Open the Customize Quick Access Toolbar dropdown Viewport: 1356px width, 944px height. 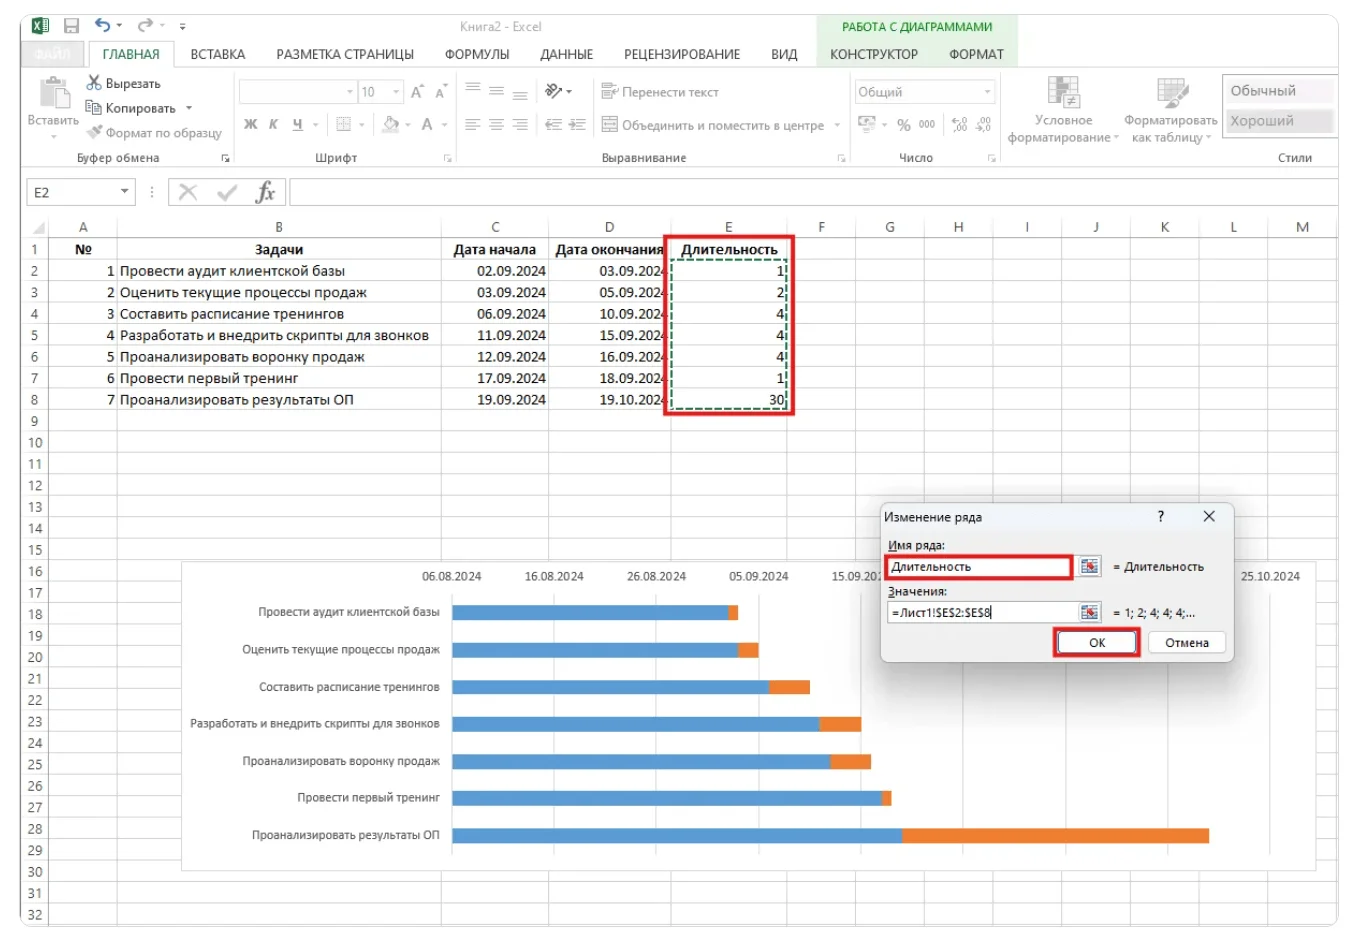click(182, 26)
